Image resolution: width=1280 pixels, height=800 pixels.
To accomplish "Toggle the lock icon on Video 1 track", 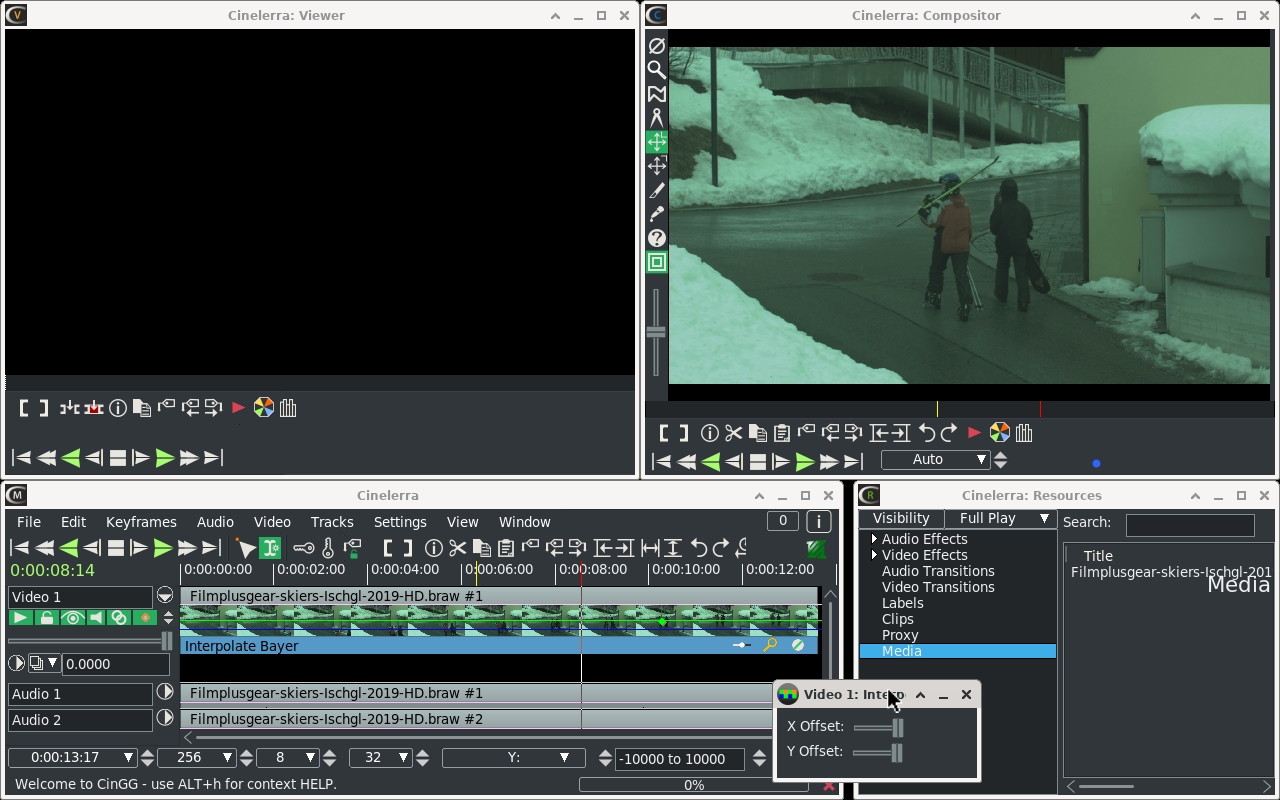I will pos(46,618).
